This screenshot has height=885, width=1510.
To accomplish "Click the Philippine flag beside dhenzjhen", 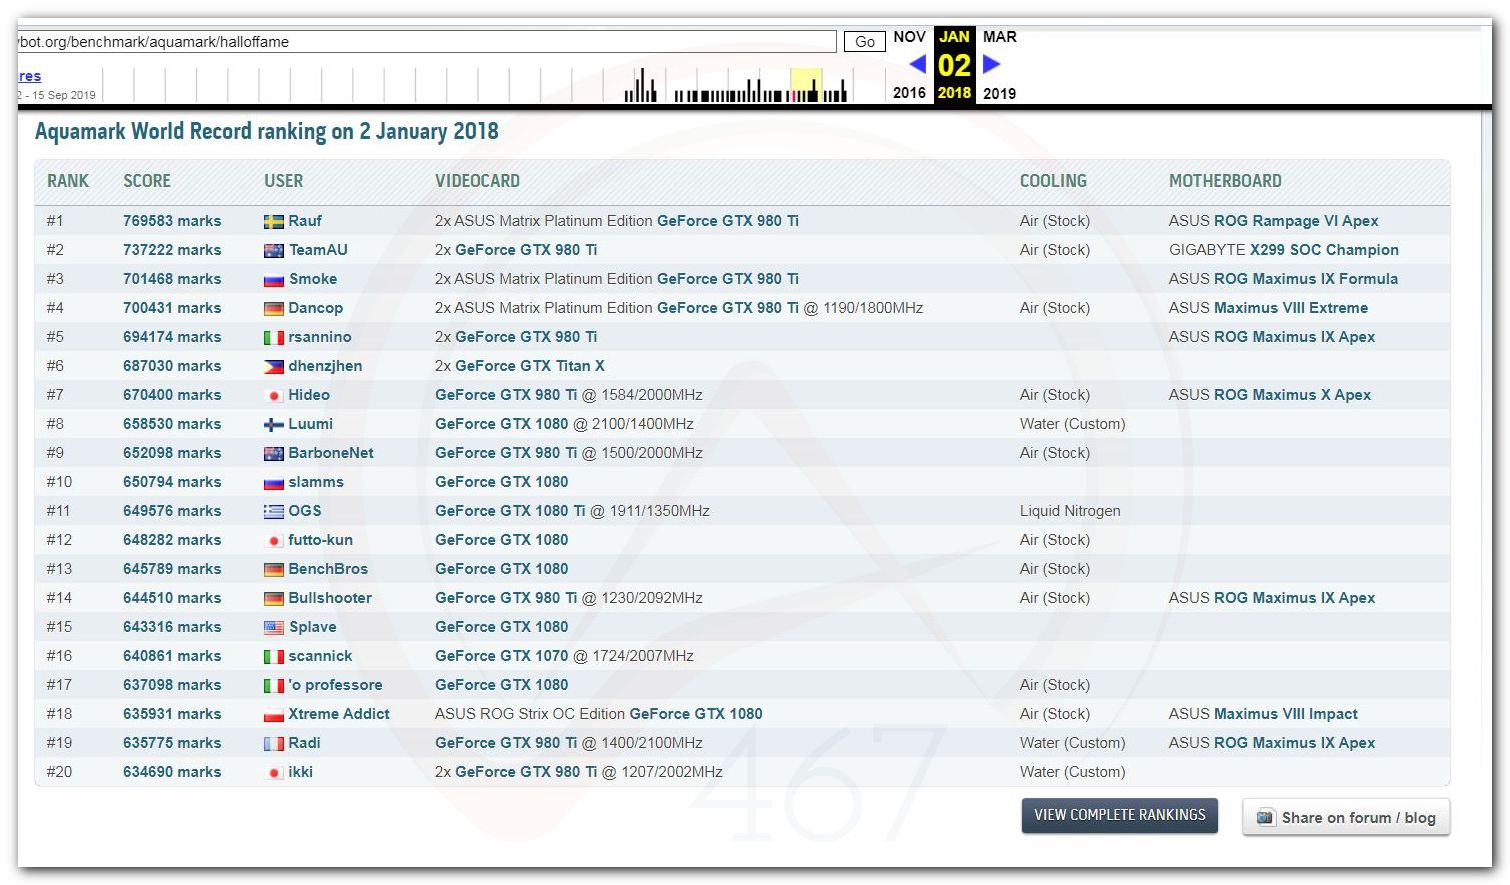I will pyautogui.click(x=273, y=367).
